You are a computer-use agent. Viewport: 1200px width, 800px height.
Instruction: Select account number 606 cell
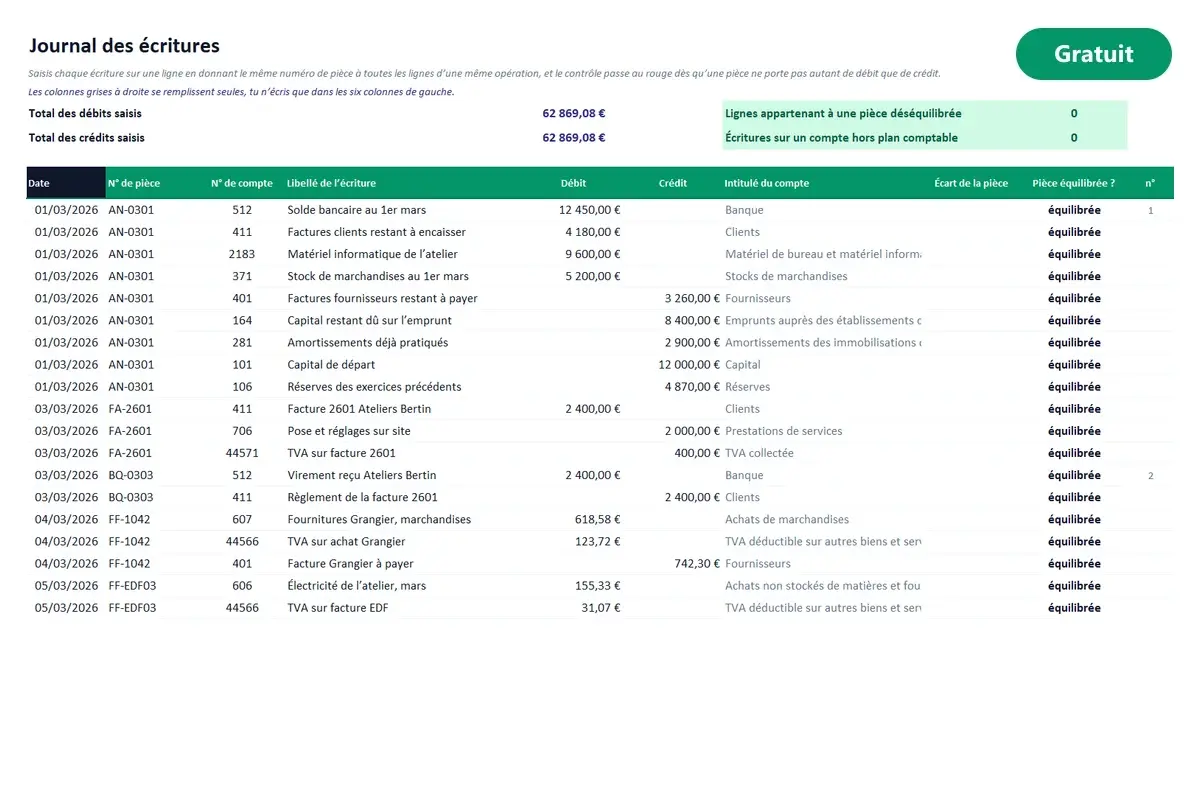point(242,584)
